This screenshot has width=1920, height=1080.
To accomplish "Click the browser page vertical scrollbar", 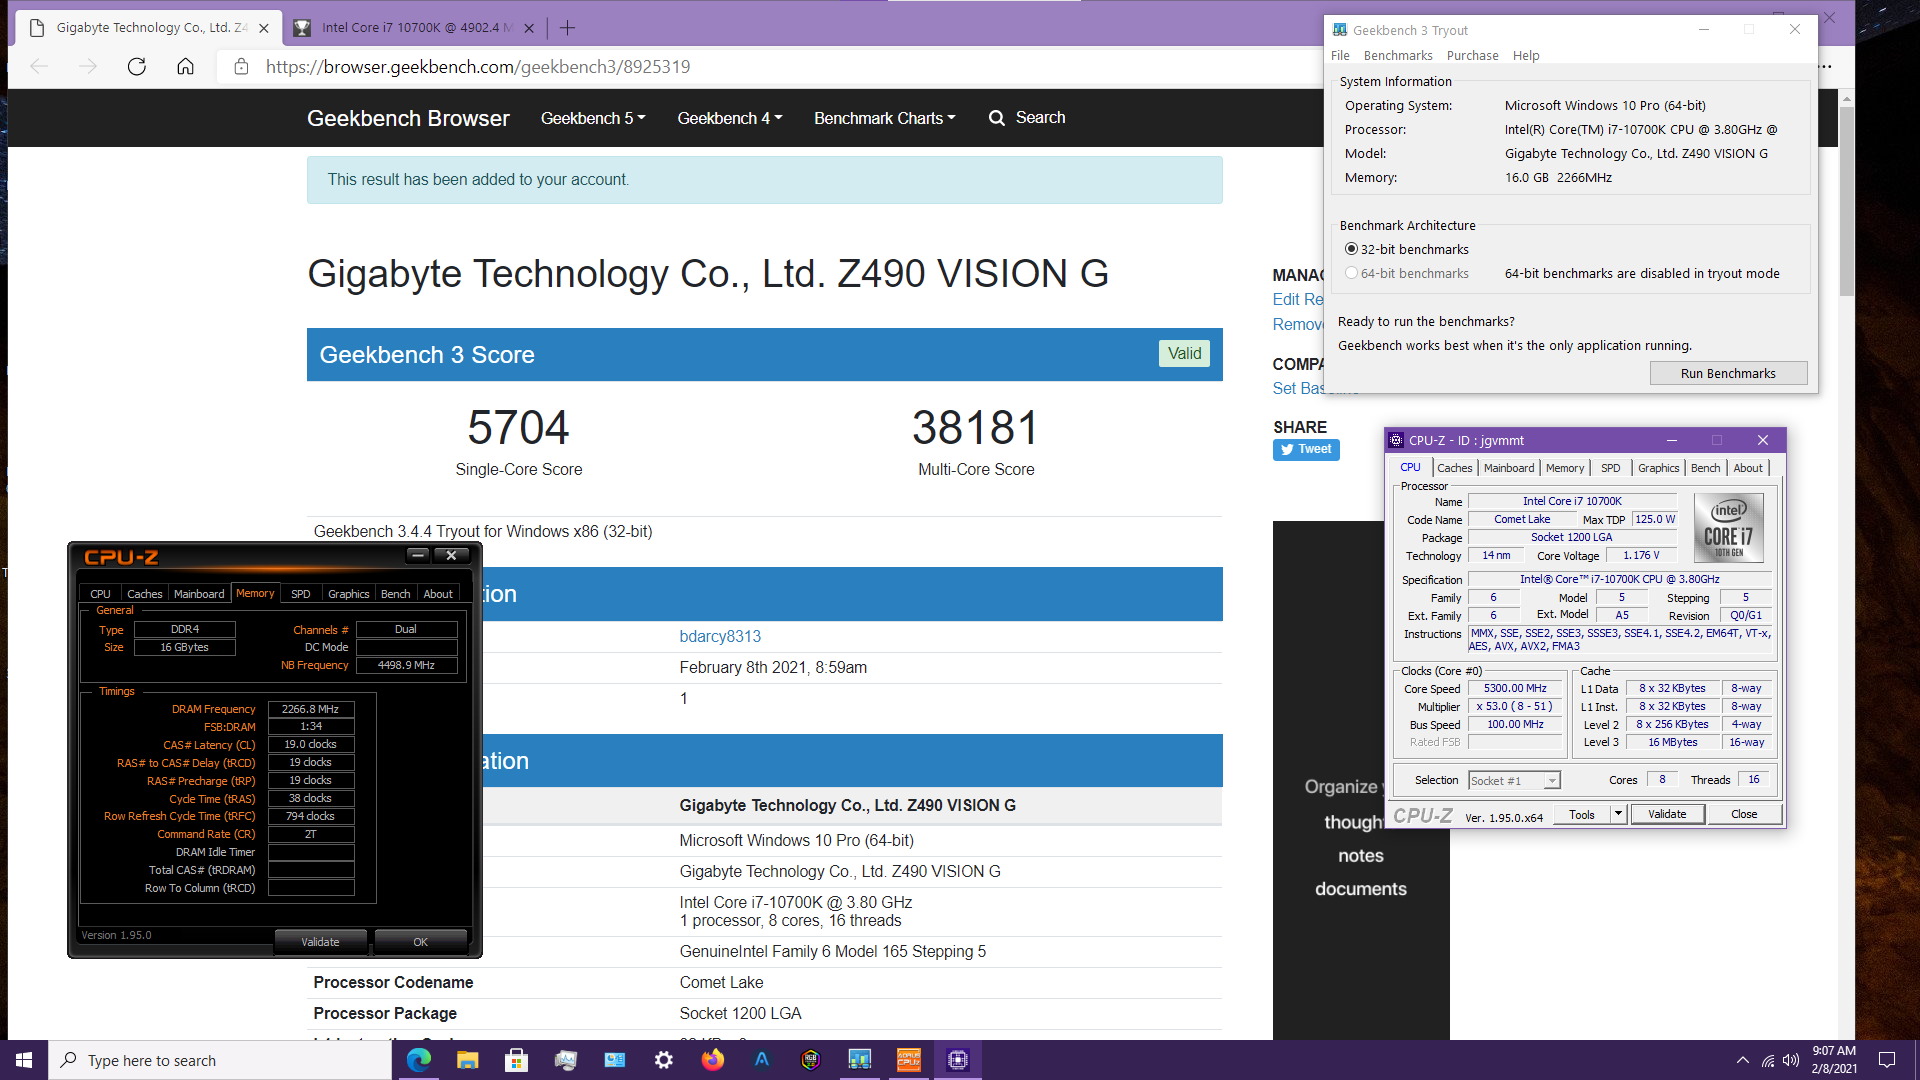I will pos(1846,201).
